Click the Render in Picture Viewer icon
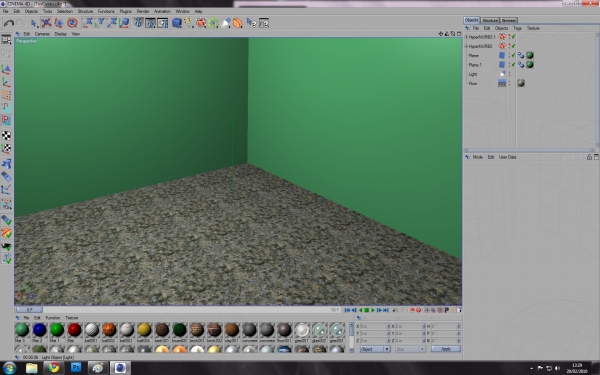Image resolution: width=600 pixels, height=375 pixels. point(150,23)
